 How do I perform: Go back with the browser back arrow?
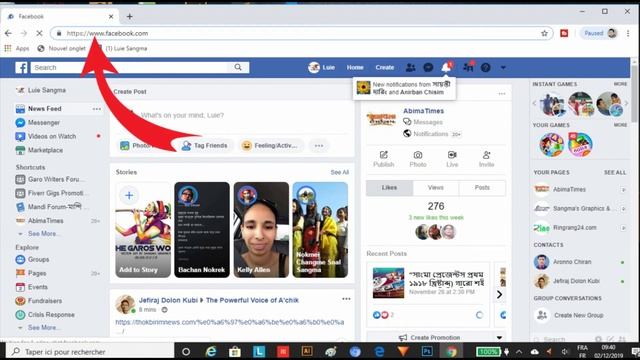point(8,33)
